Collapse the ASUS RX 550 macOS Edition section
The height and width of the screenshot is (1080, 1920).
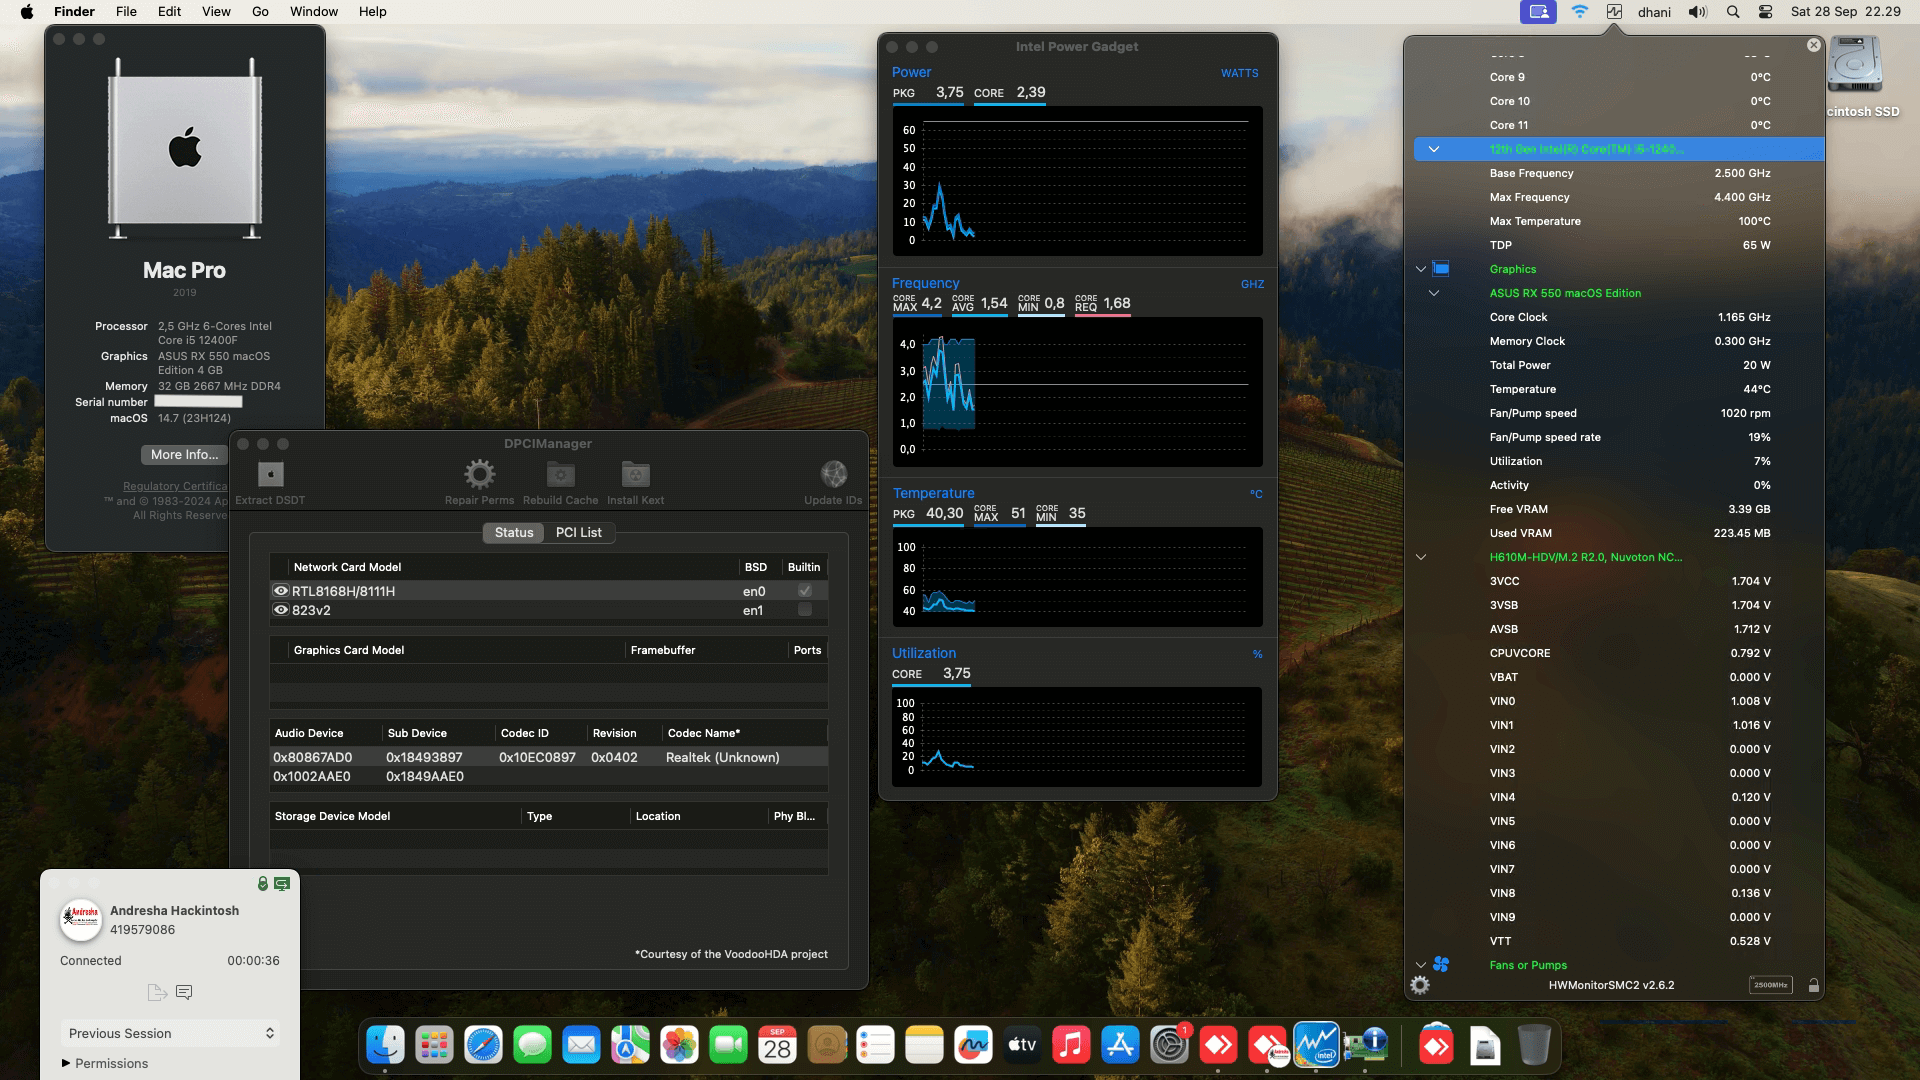click(1435, 293)
